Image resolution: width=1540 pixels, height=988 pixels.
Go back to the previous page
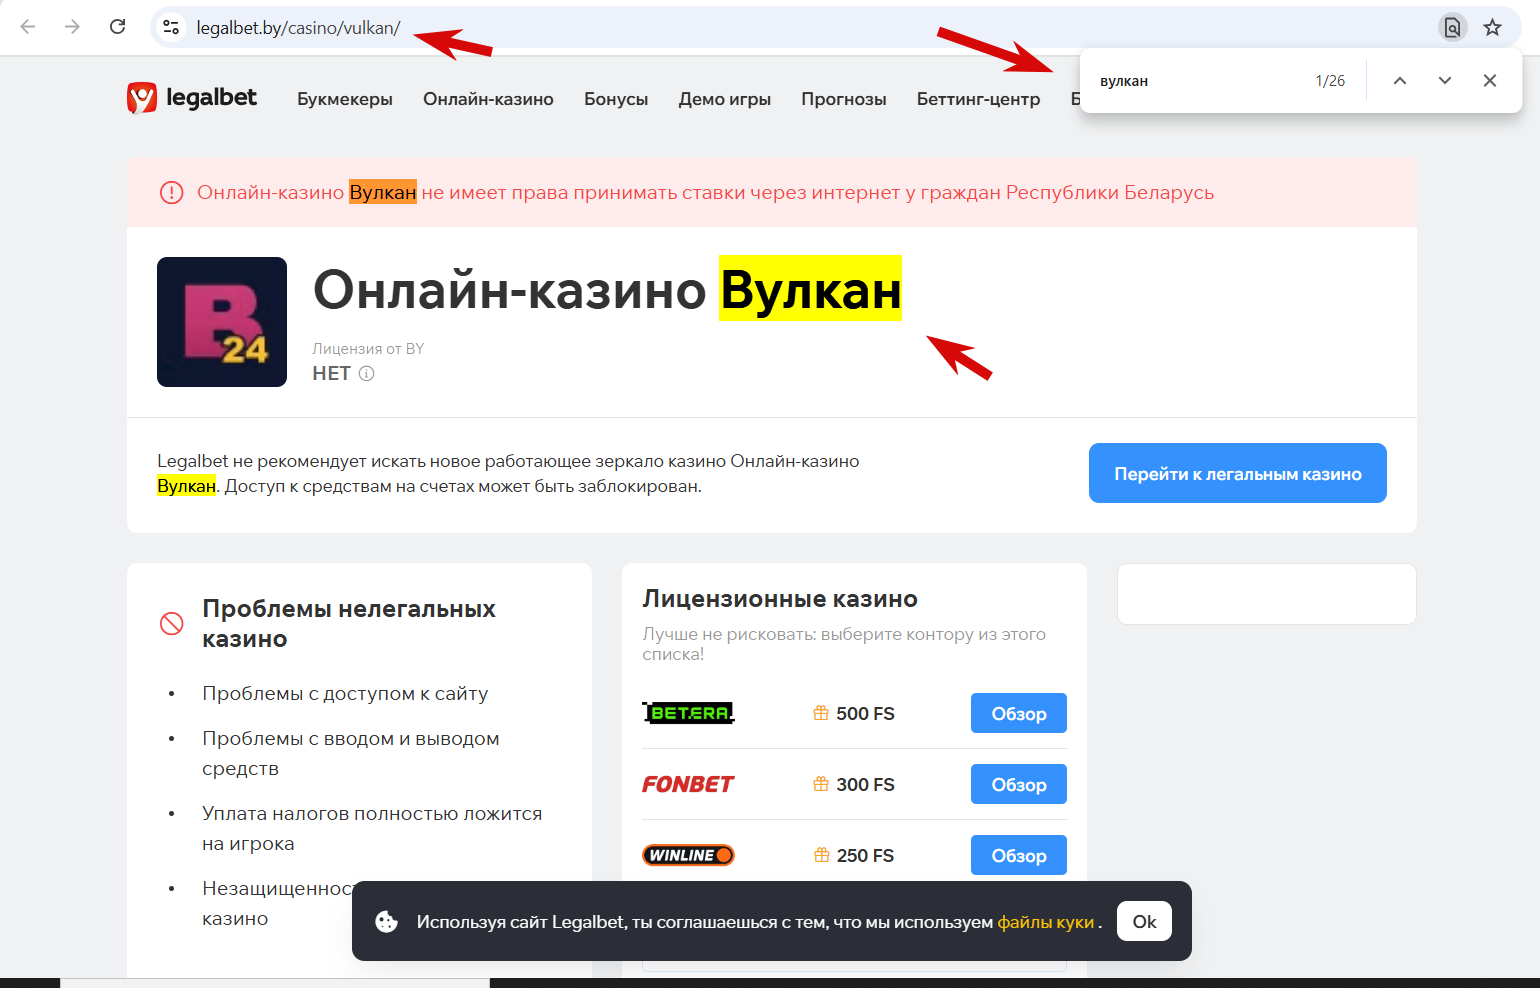click(x=28, y=27)
